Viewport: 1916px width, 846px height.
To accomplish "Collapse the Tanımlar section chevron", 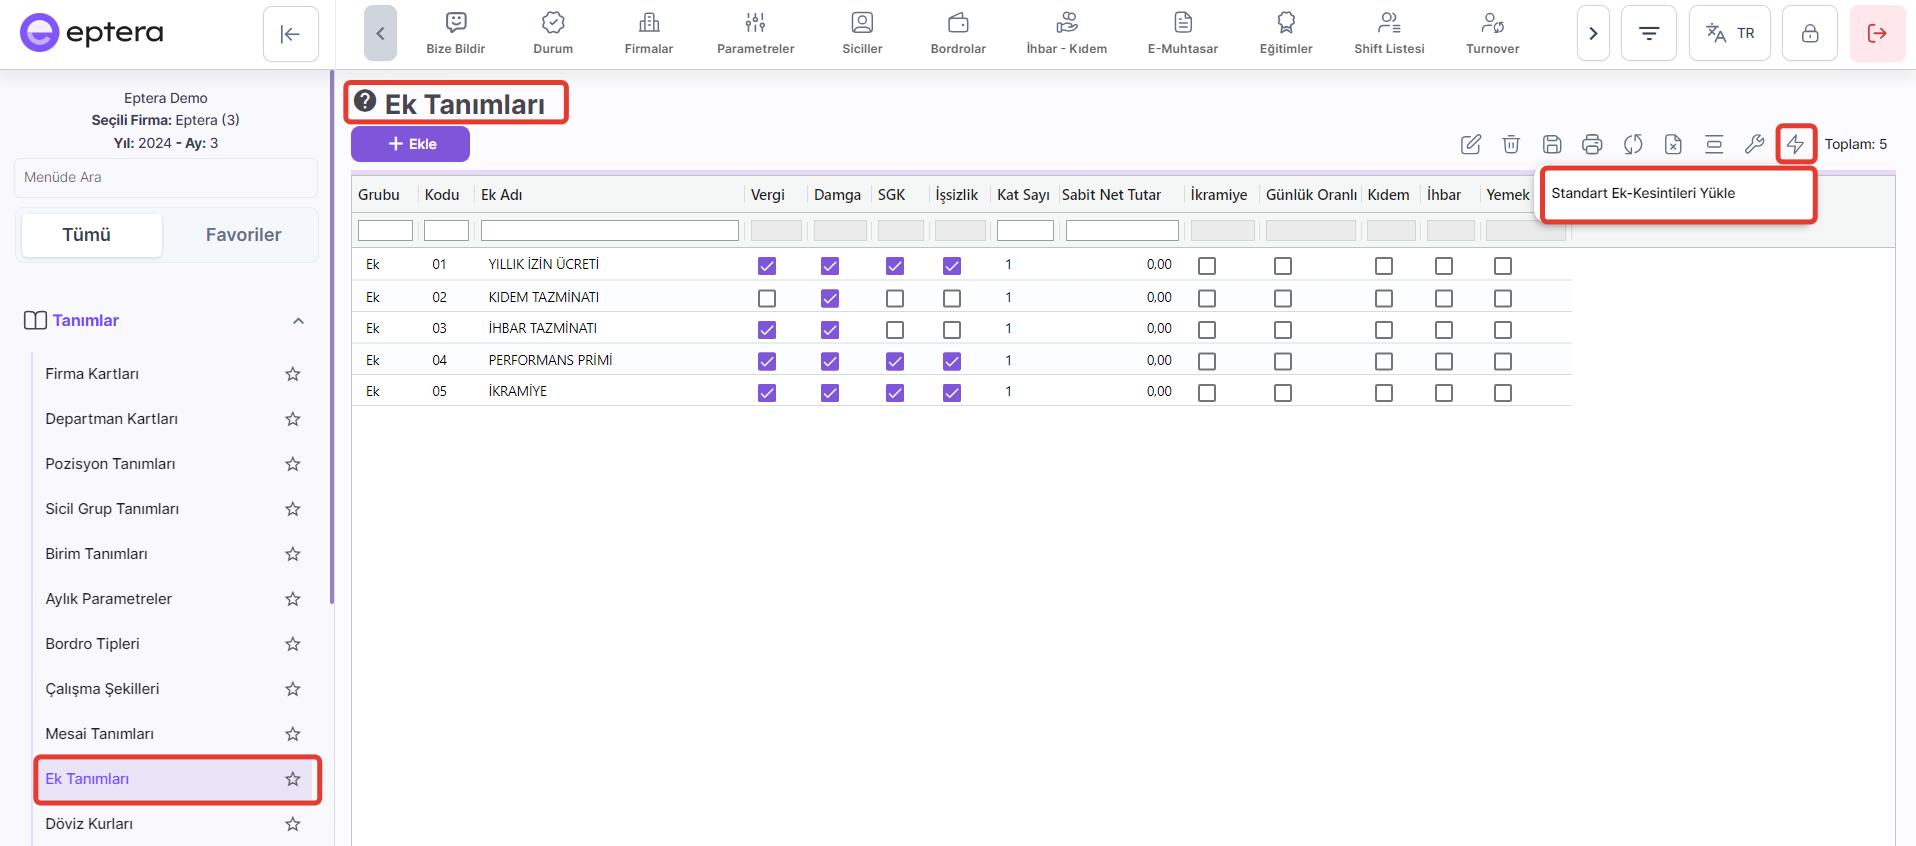I will click(298, 321).
